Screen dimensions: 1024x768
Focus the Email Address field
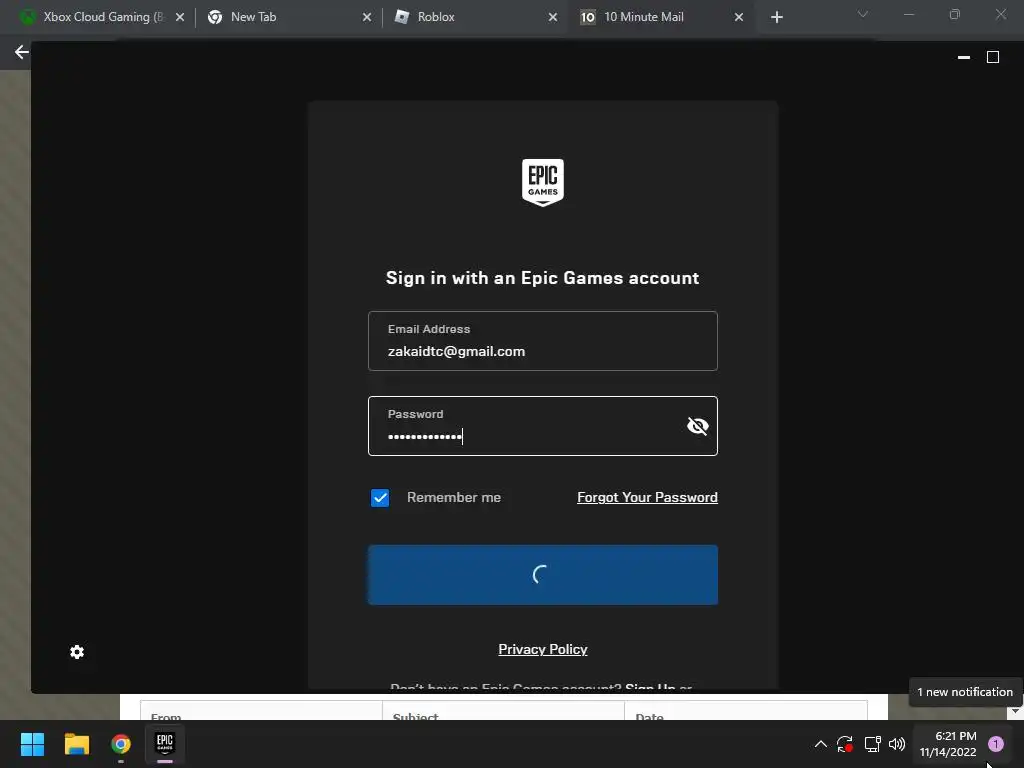tap(543, 341)
